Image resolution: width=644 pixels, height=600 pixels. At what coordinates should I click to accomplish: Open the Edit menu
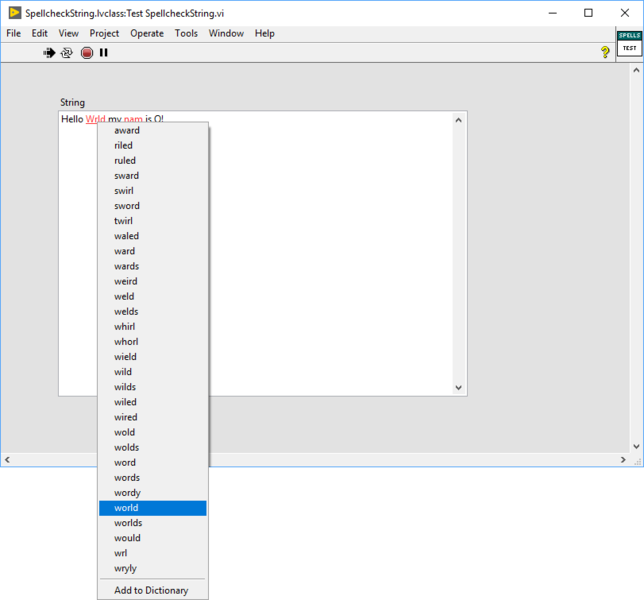(x=39, y=33)
